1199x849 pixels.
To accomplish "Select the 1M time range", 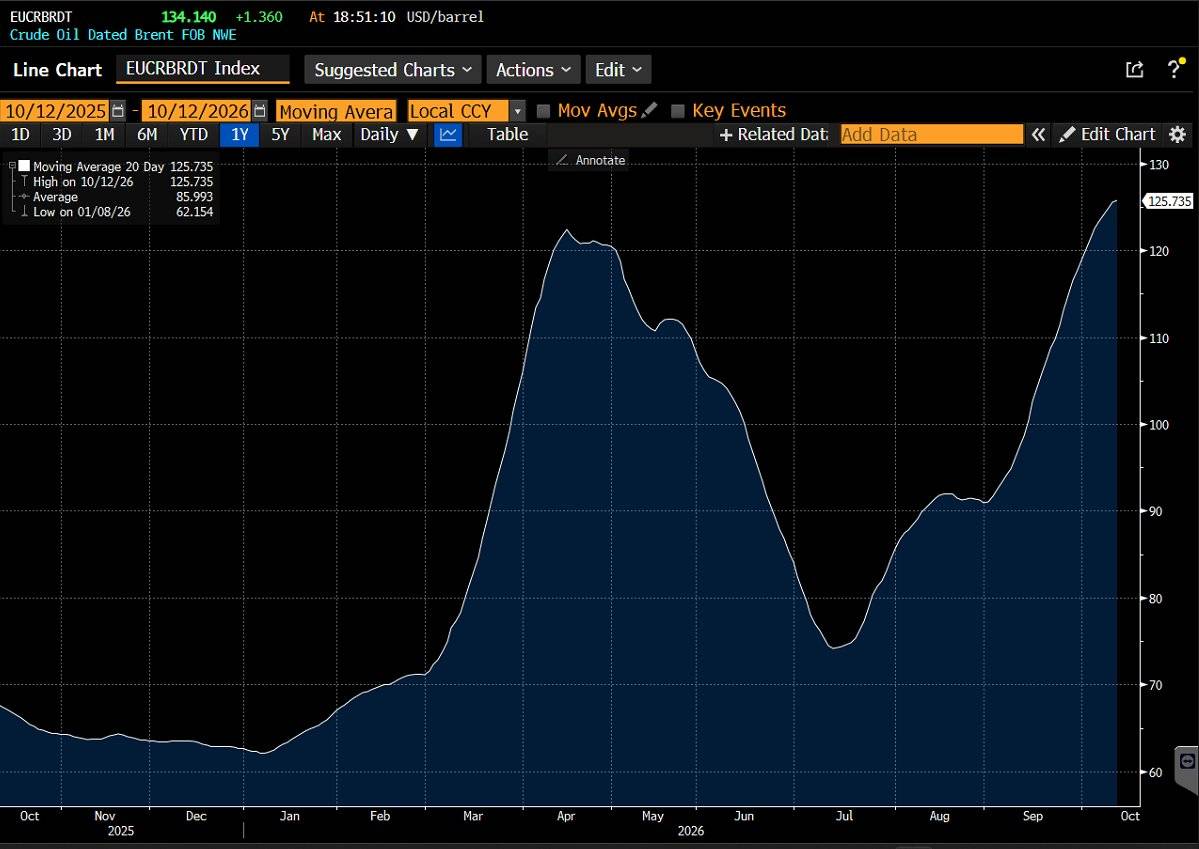I will tap(105, 135).
